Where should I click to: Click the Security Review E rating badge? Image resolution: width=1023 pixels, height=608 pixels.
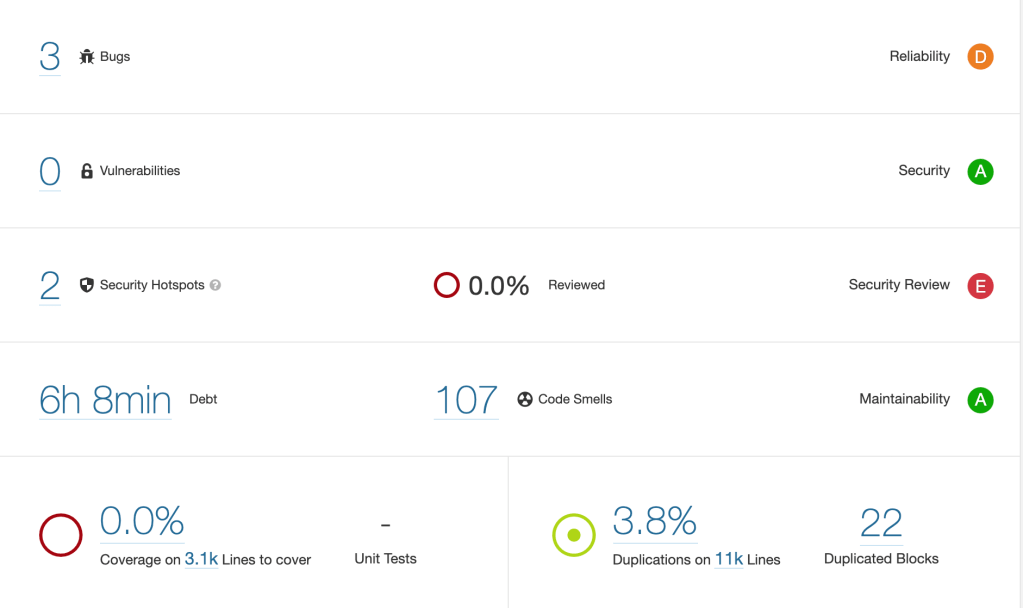(x=980, y=285)
